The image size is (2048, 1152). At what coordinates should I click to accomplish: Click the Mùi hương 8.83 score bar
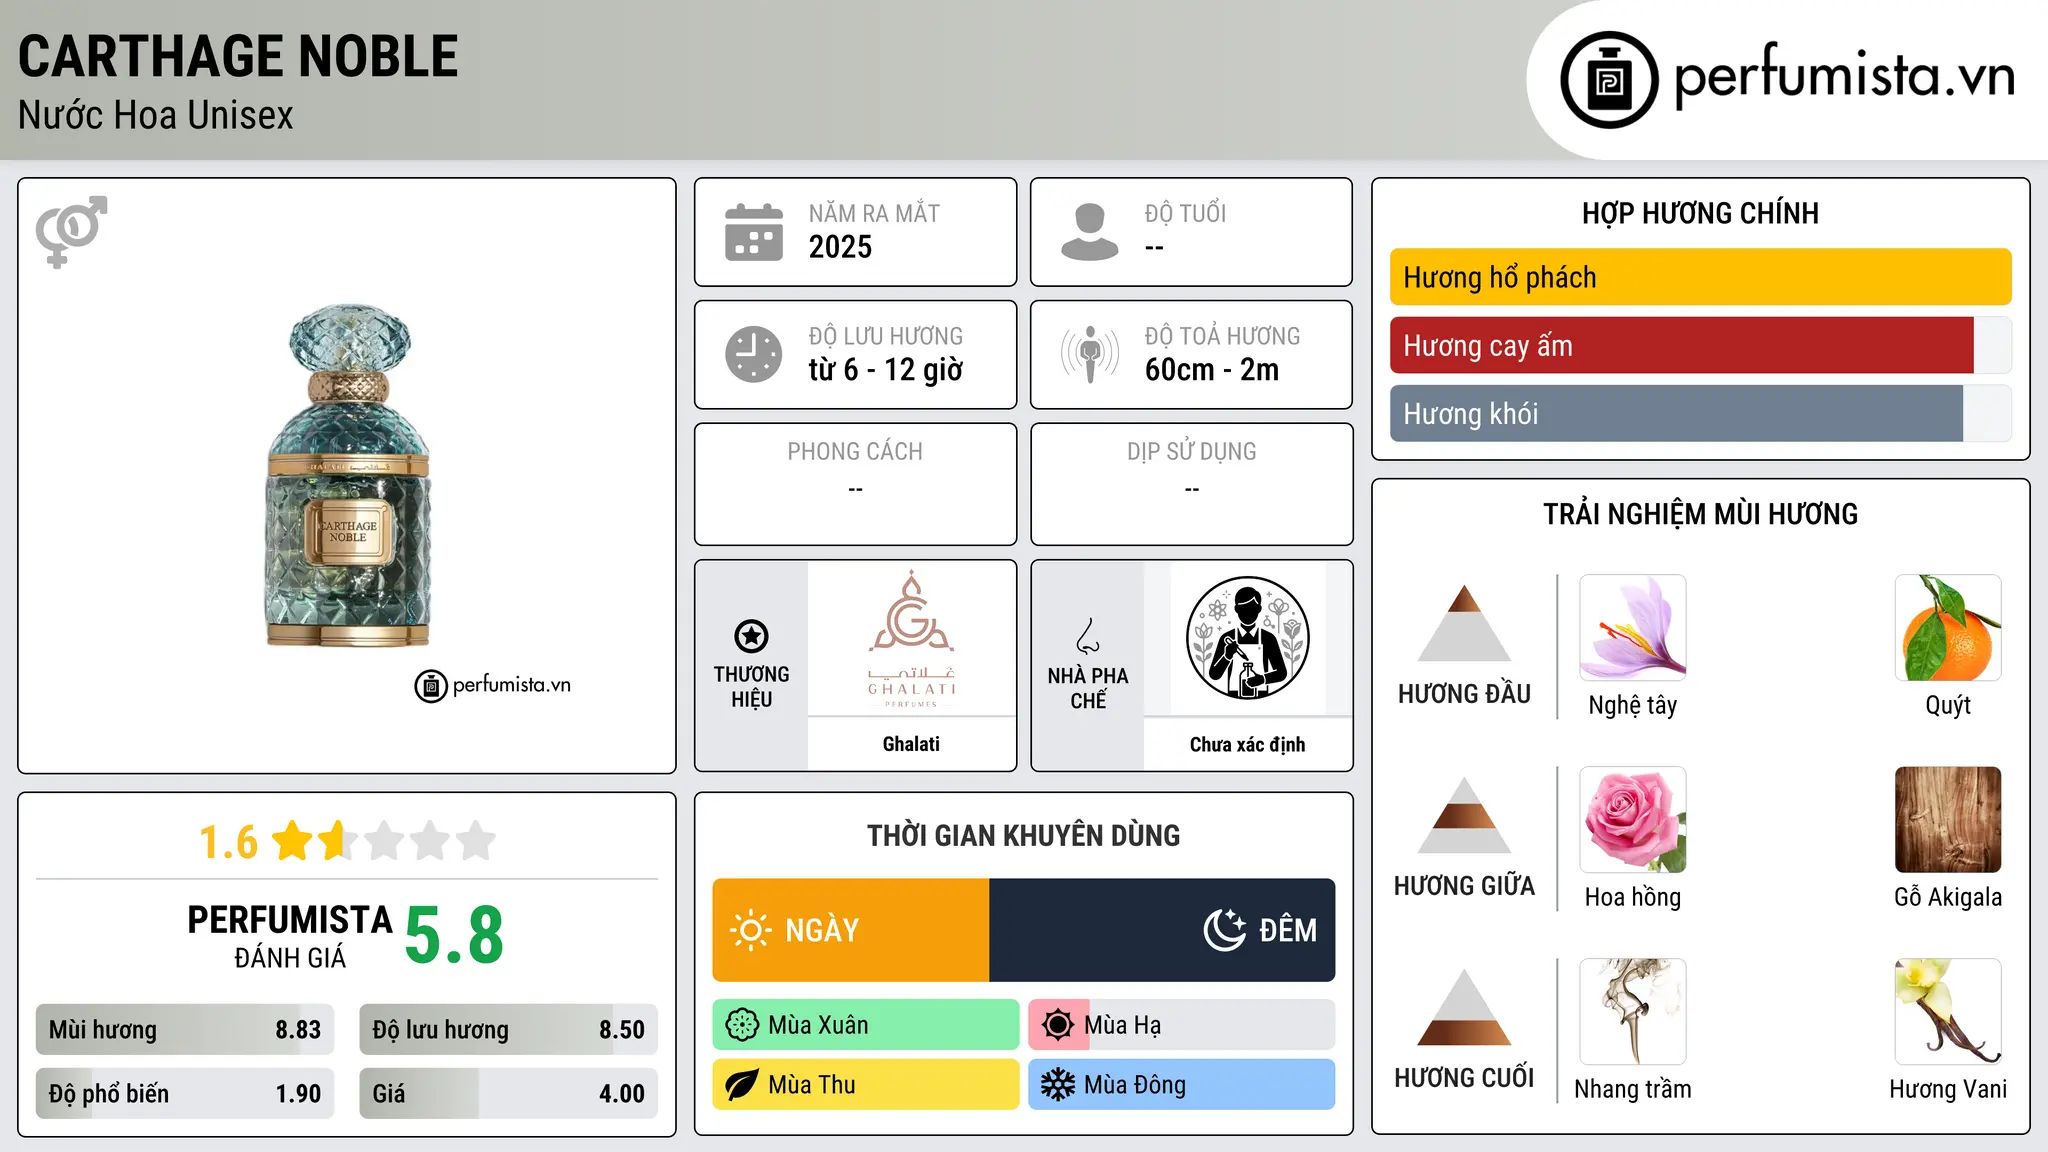[x=185, y=1029]
